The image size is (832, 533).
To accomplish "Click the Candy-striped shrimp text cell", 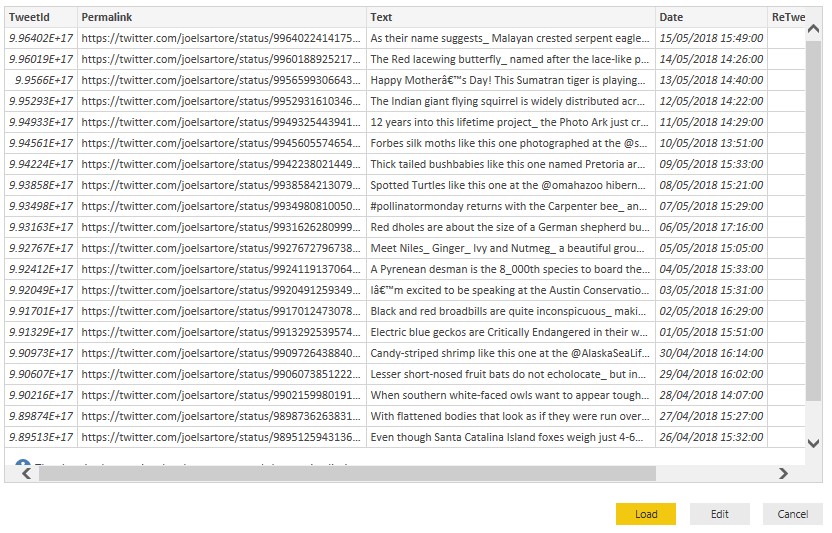I will [510, 353].
